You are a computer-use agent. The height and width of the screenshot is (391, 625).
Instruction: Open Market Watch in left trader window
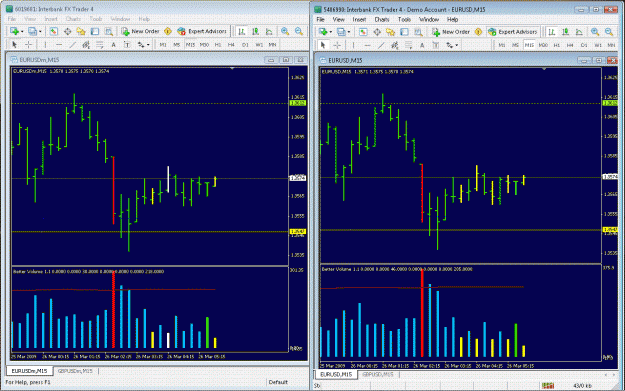click(53, 31)
